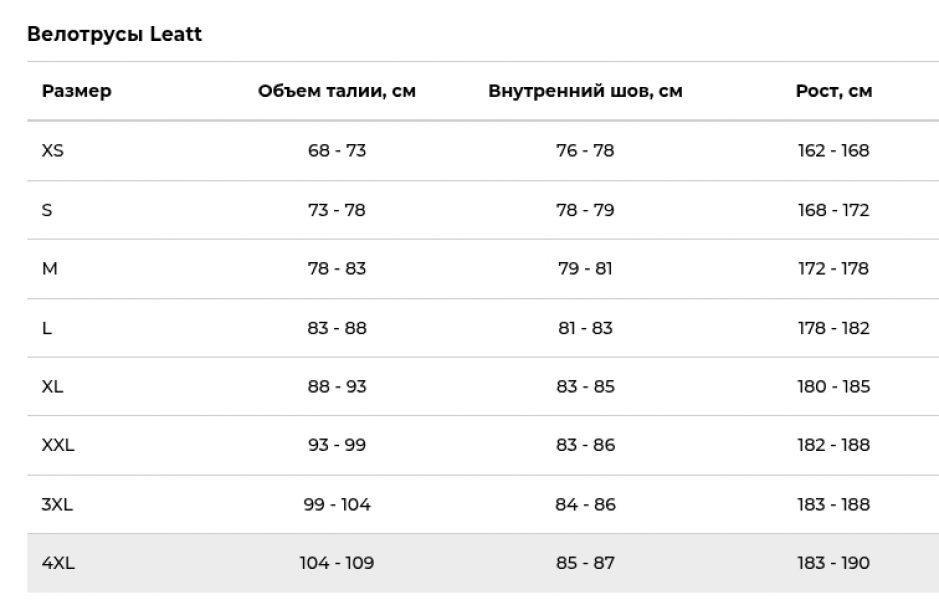Click the "Велотрусы Leatt" table heading
This screenshot has height=600, width=939.
114,34
